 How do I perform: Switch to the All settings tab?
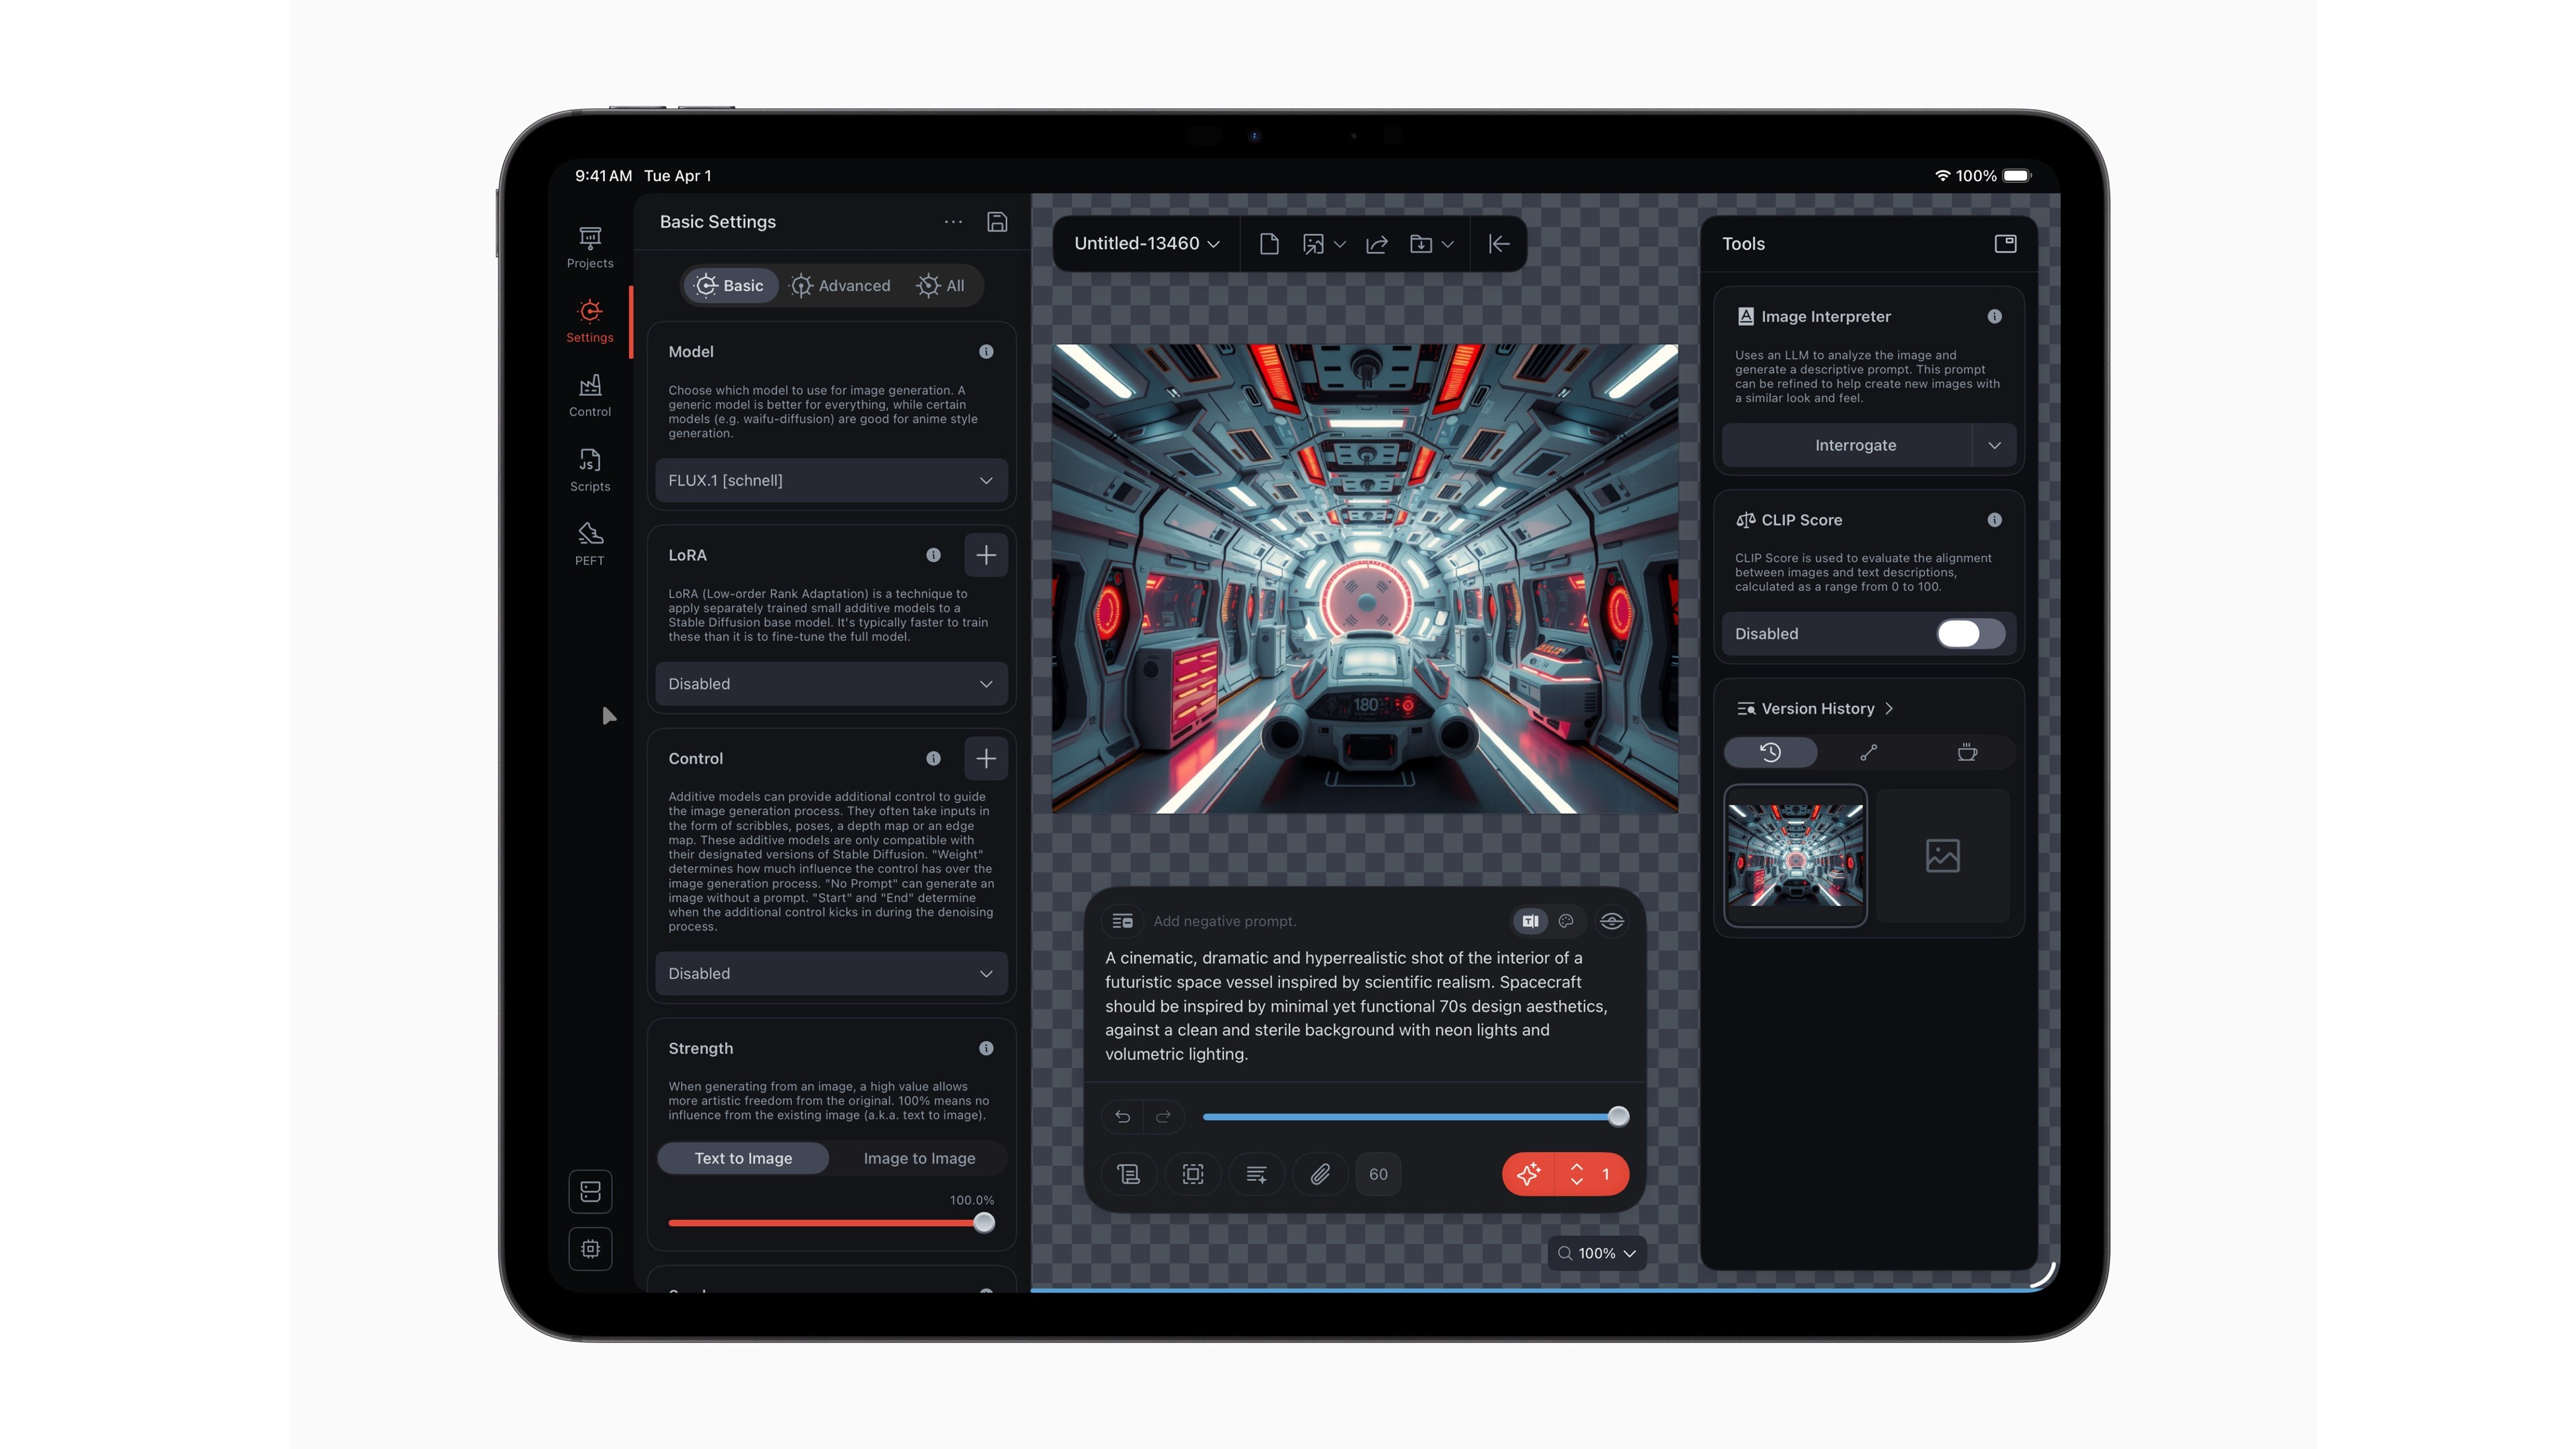click(941, 286)
